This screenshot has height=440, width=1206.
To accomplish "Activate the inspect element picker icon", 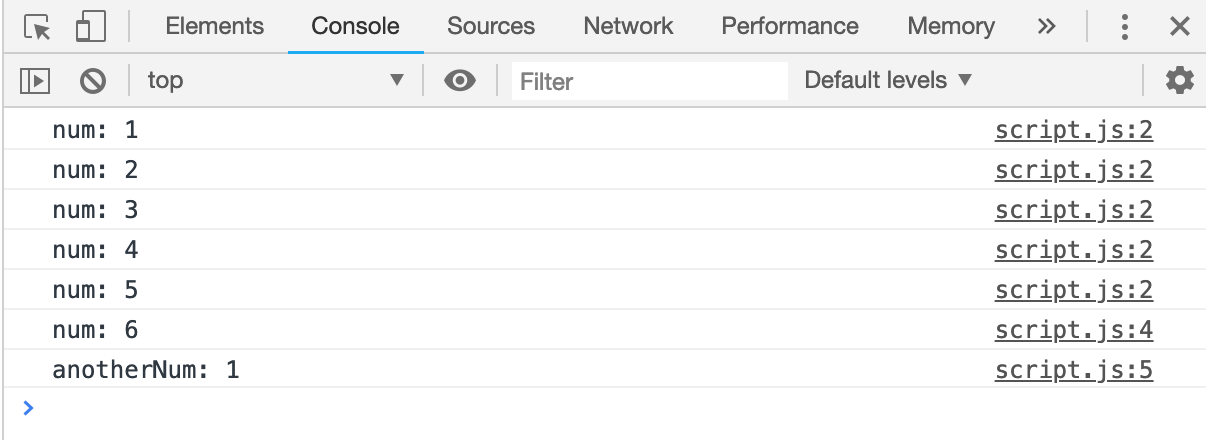I will point(38,27).
